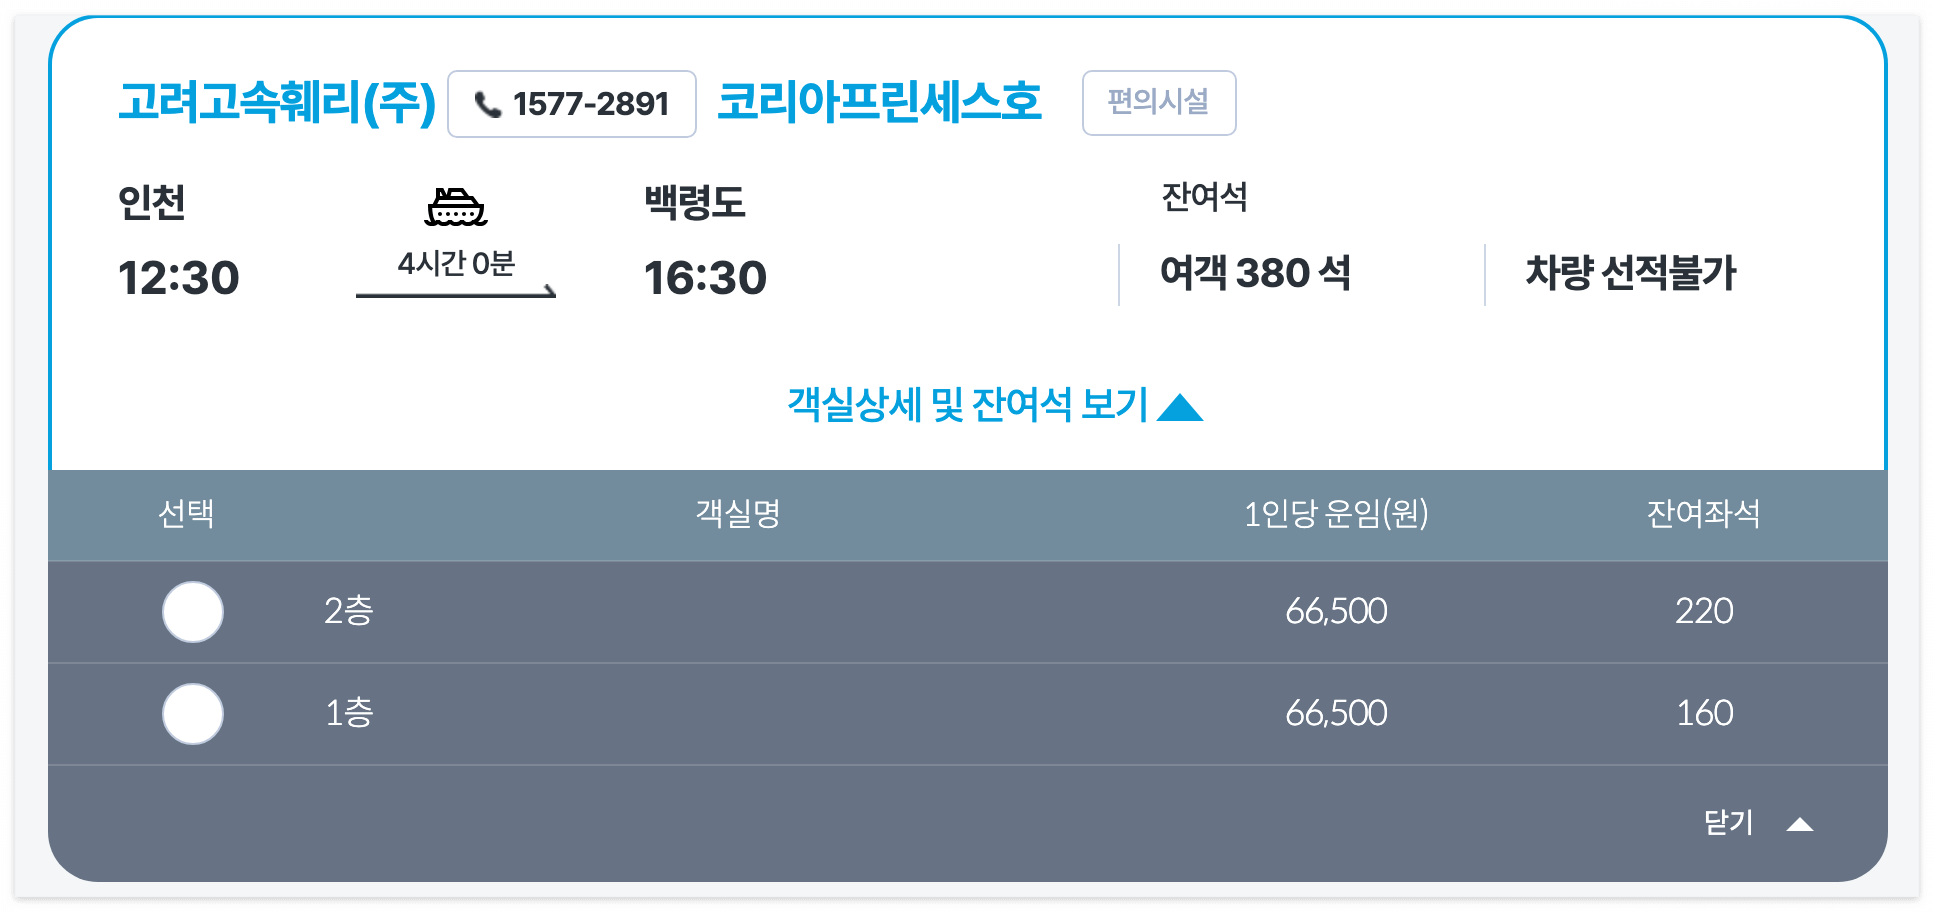Open the 편의시설 facilities panel
The image size is (1934, 912).
tap(1159, 102)
